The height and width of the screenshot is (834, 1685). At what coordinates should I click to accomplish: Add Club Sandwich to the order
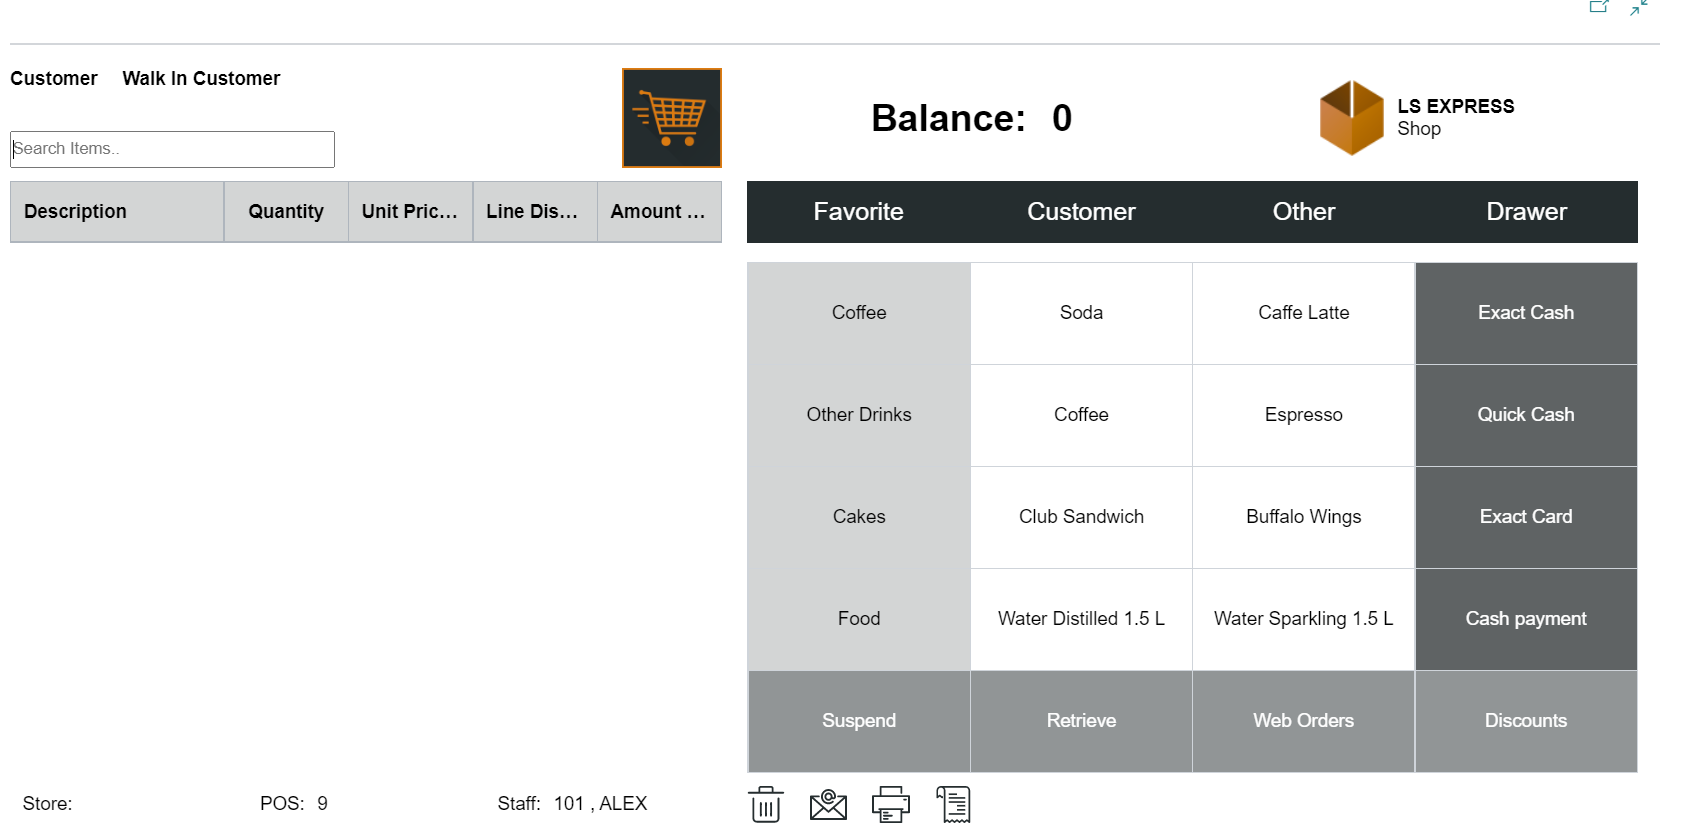(1081, 516)
